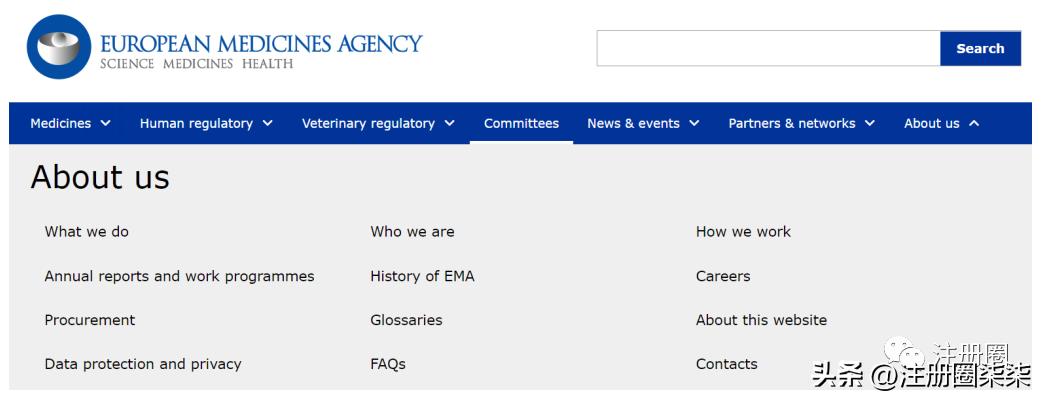Click the European Medicines Agency logo
The width and height of the screenshot is (1043, 401).
[225, 48]
